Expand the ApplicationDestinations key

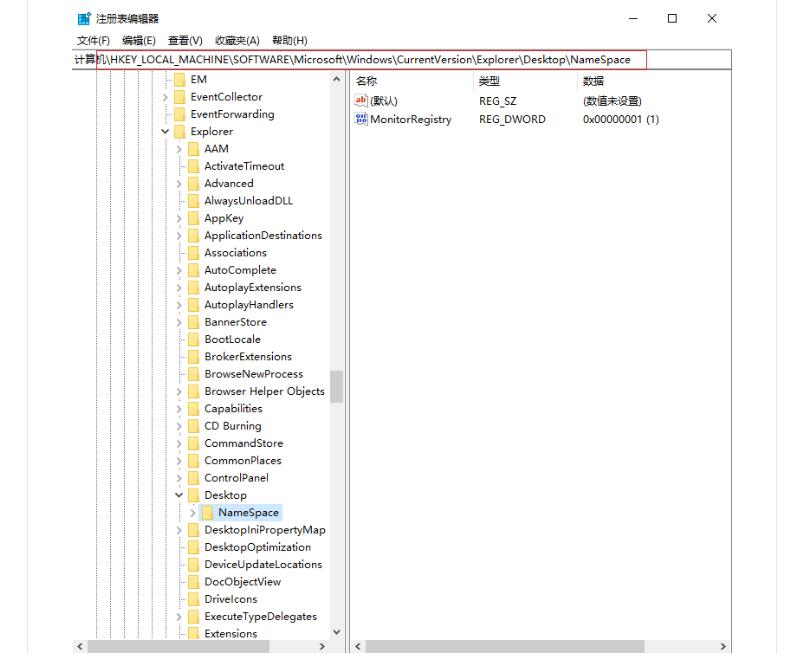[178, 236]
